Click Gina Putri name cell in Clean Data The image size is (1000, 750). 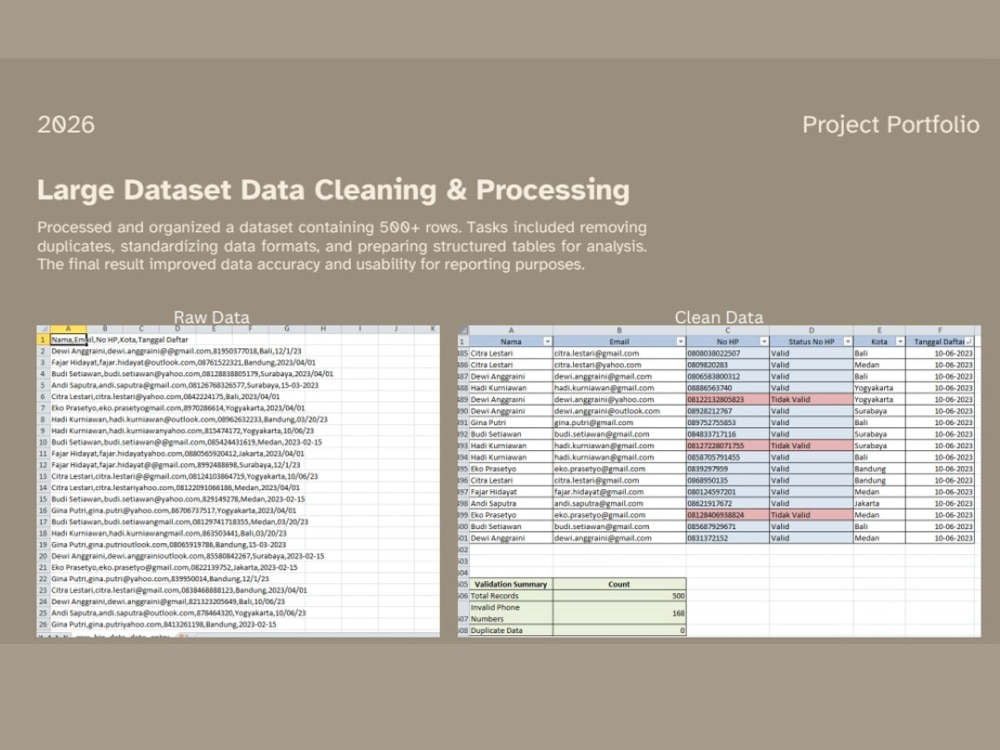point(511,423)
